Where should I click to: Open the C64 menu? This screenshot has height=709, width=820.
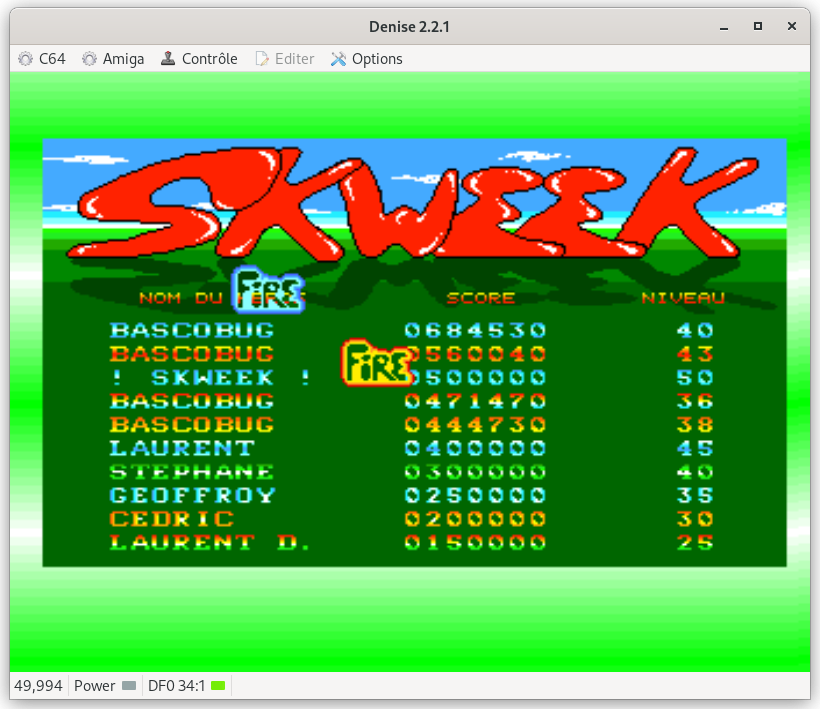[42, 59]
